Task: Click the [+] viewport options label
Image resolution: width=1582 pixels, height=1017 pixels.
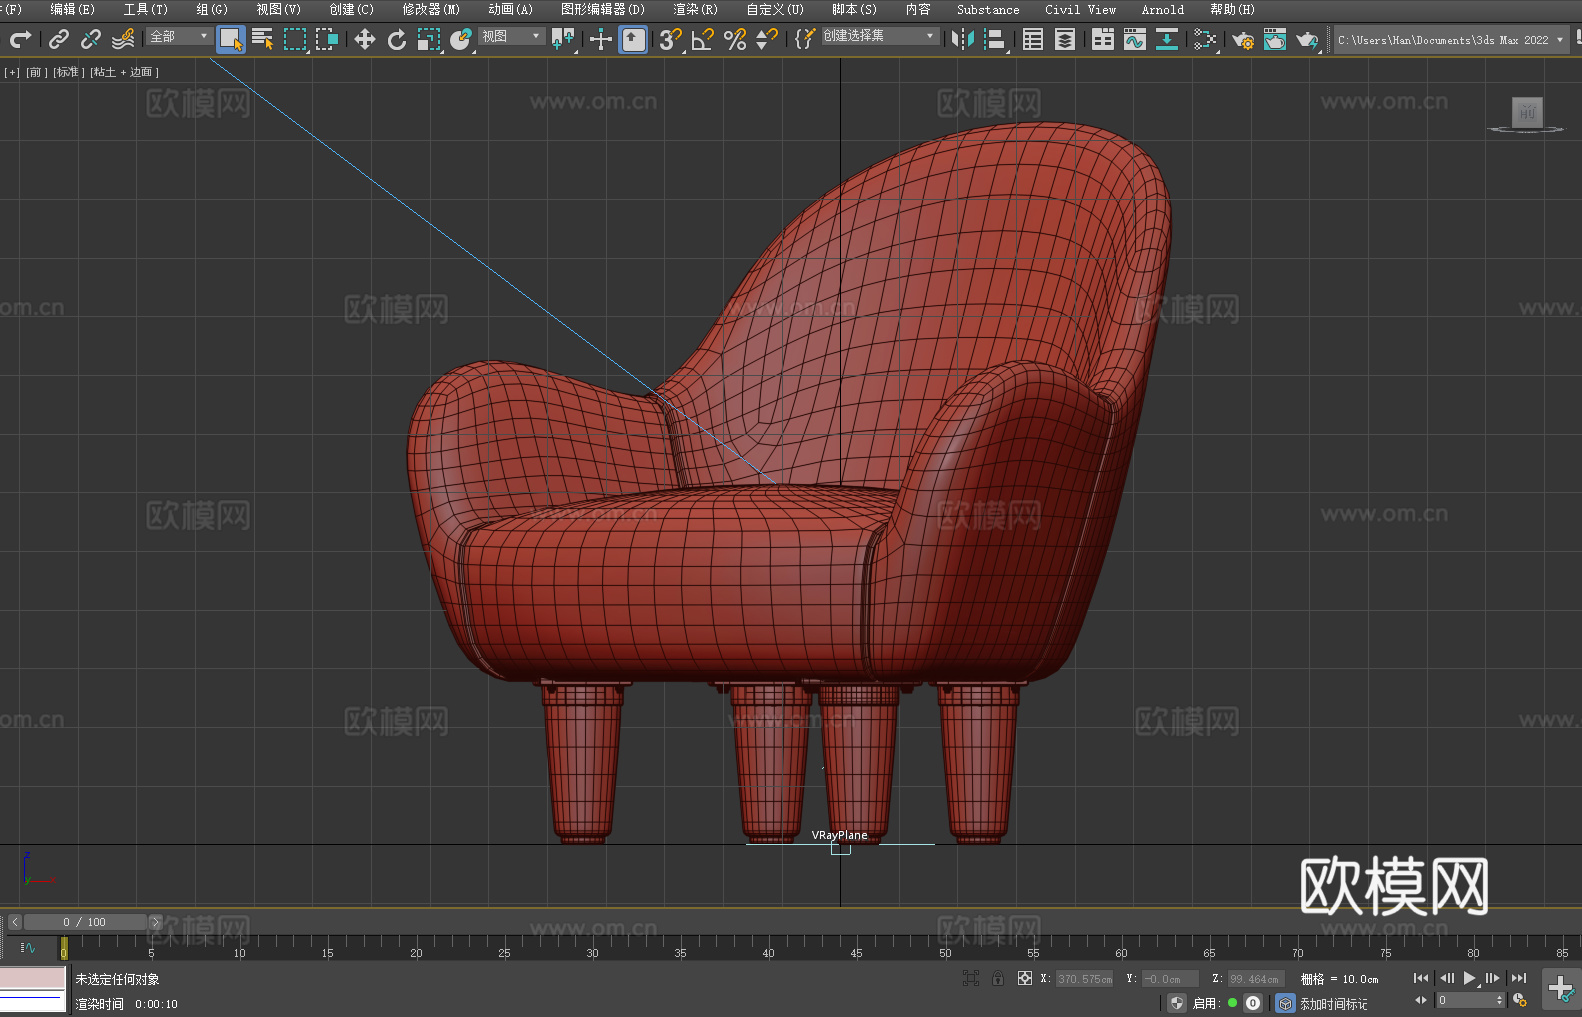Action: pyautogui.click(x=12, y=72)
